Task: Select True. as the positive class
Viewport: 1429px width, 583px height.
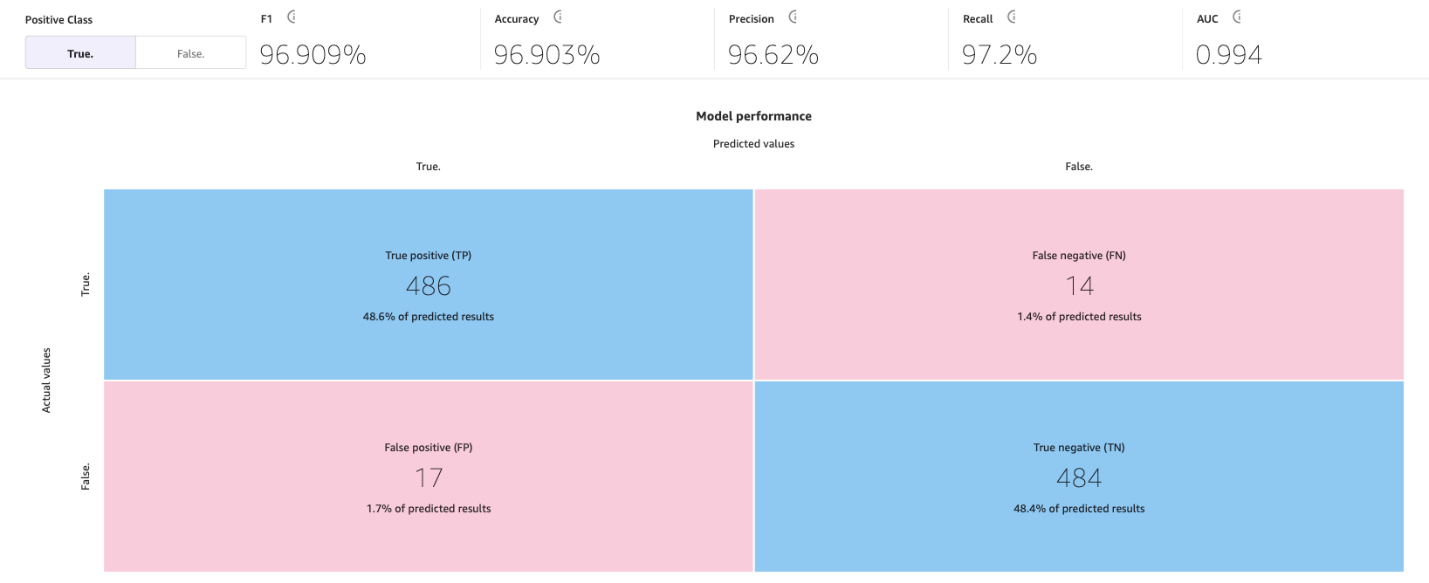Action: pyautogui.click(x=80, y=53)
